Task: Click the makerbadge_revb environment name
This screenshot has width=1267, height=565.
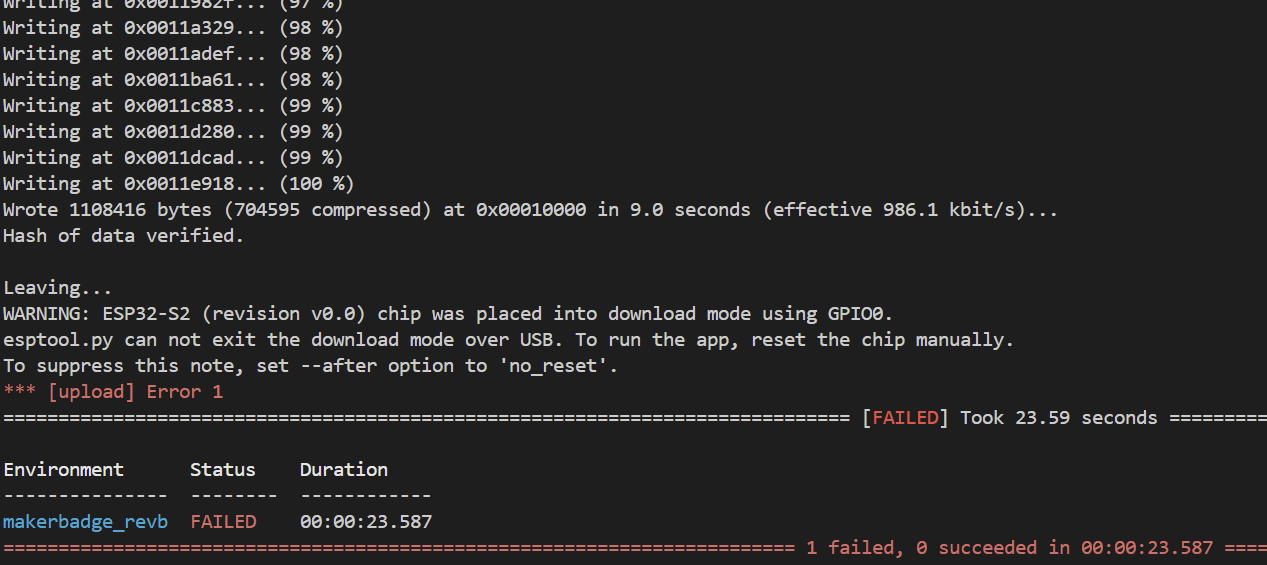Action: point(85,521)
